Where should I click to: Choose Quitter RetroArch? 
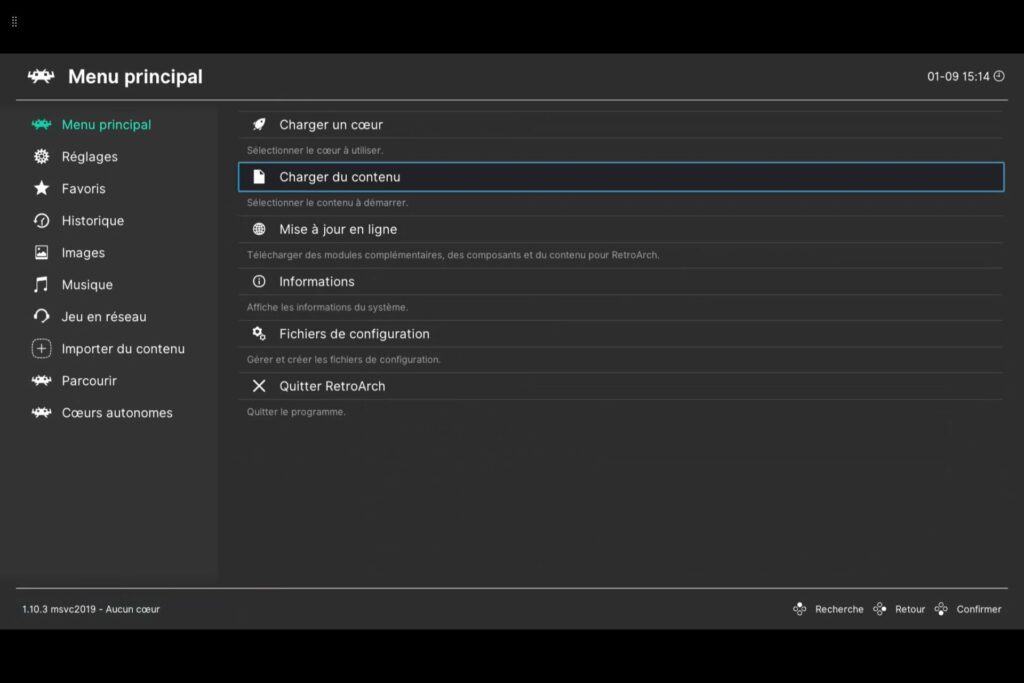(x=620, y=386)
